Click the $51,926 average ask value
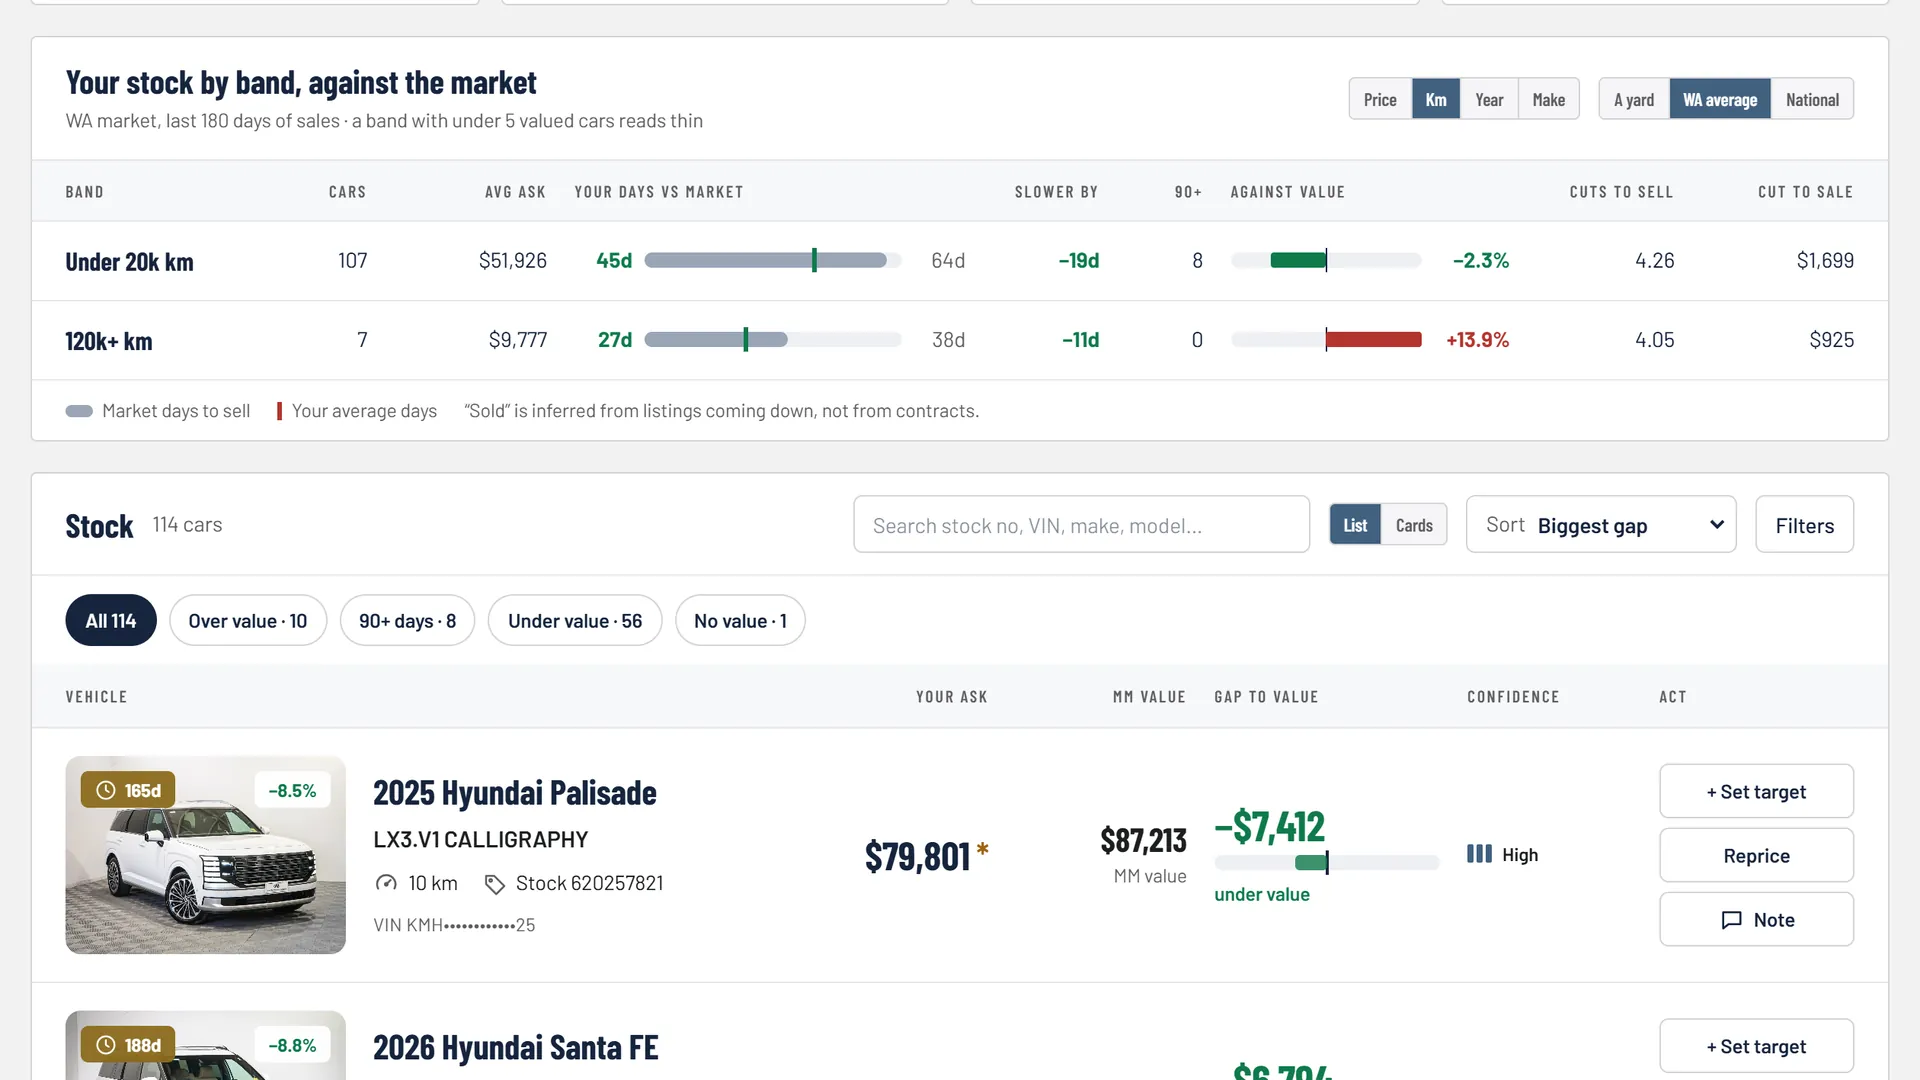The width and height of the screenshot is (1920, 1080). (513, 261)
